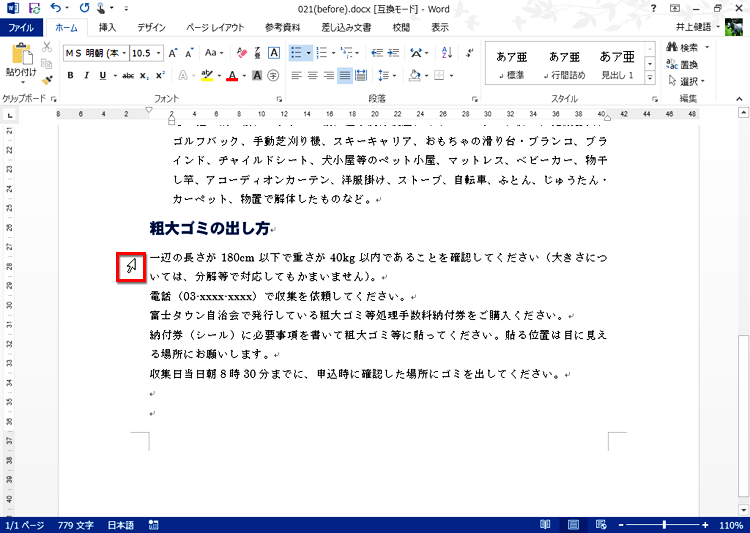Switch to the Design (デザイン) tab
The image size is (750, 533).
(x=151, y=27)
